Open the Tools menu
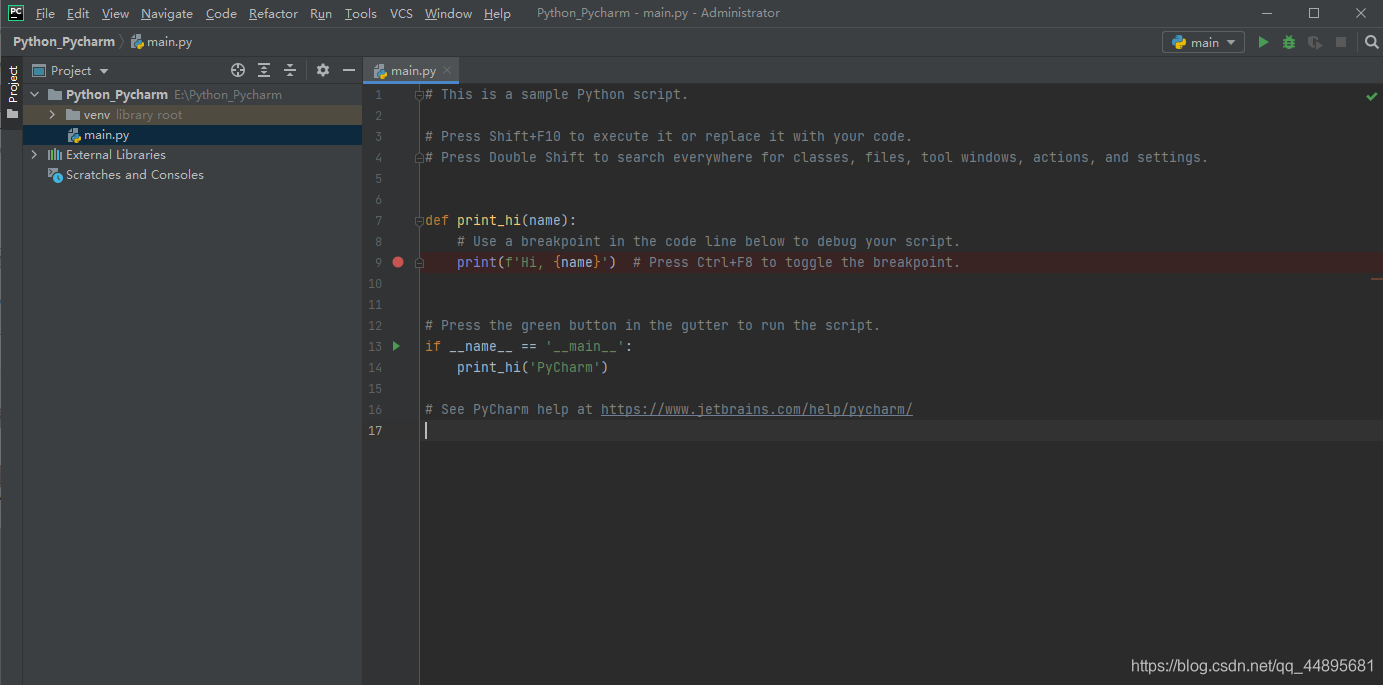Viewport: 1383px width, 685px height. click(361, 13)
